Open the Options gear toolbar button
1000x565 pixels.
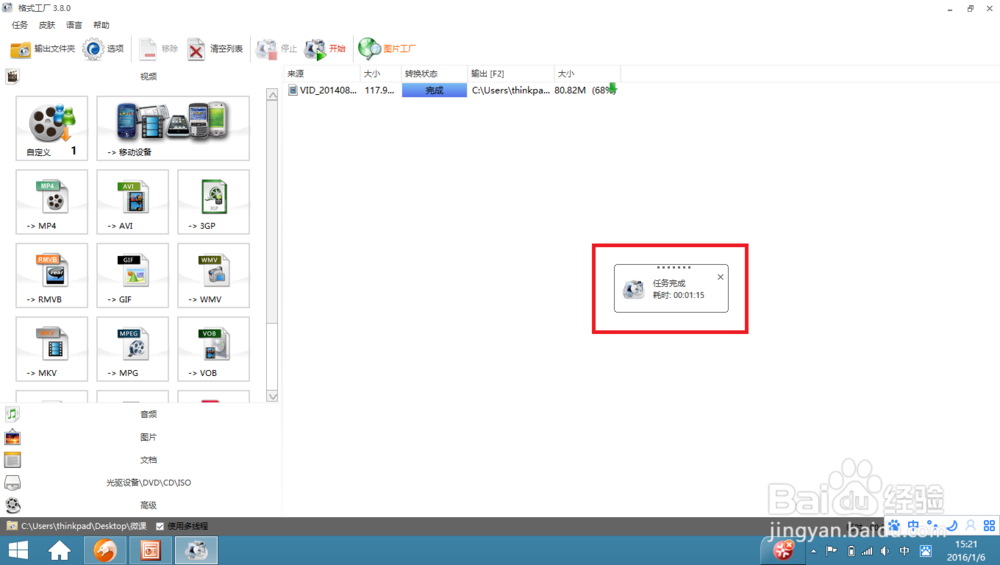[x=93, y=49]
